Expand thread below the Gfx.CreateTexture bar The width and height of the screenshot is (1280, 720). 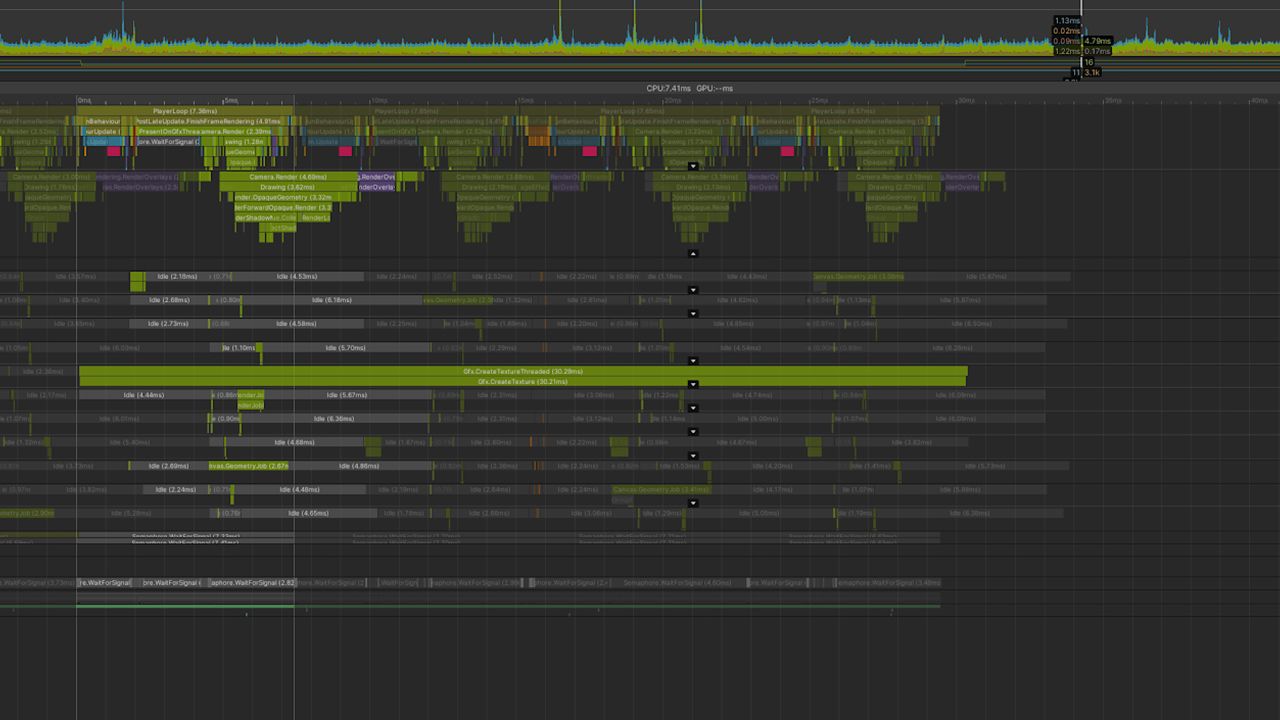[x=693, y=384]
